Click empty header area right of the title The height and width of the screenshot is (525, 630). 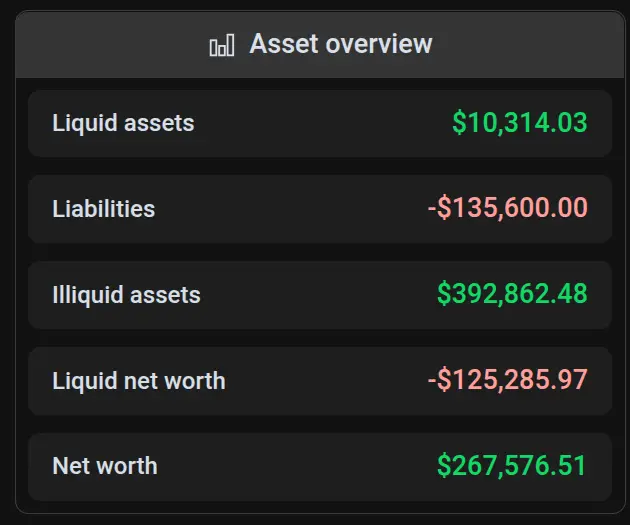tap(530, 45)
